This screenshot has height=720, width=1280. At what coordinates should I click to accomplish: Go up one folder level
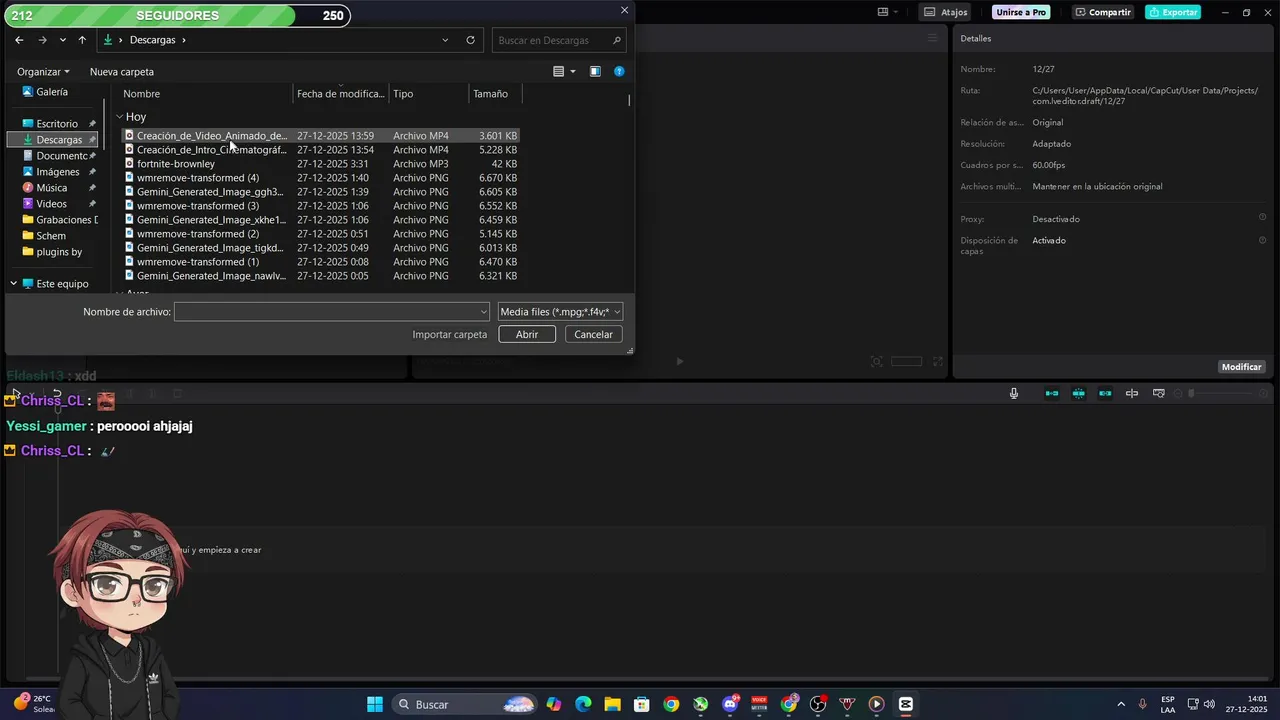pos(82,40)
